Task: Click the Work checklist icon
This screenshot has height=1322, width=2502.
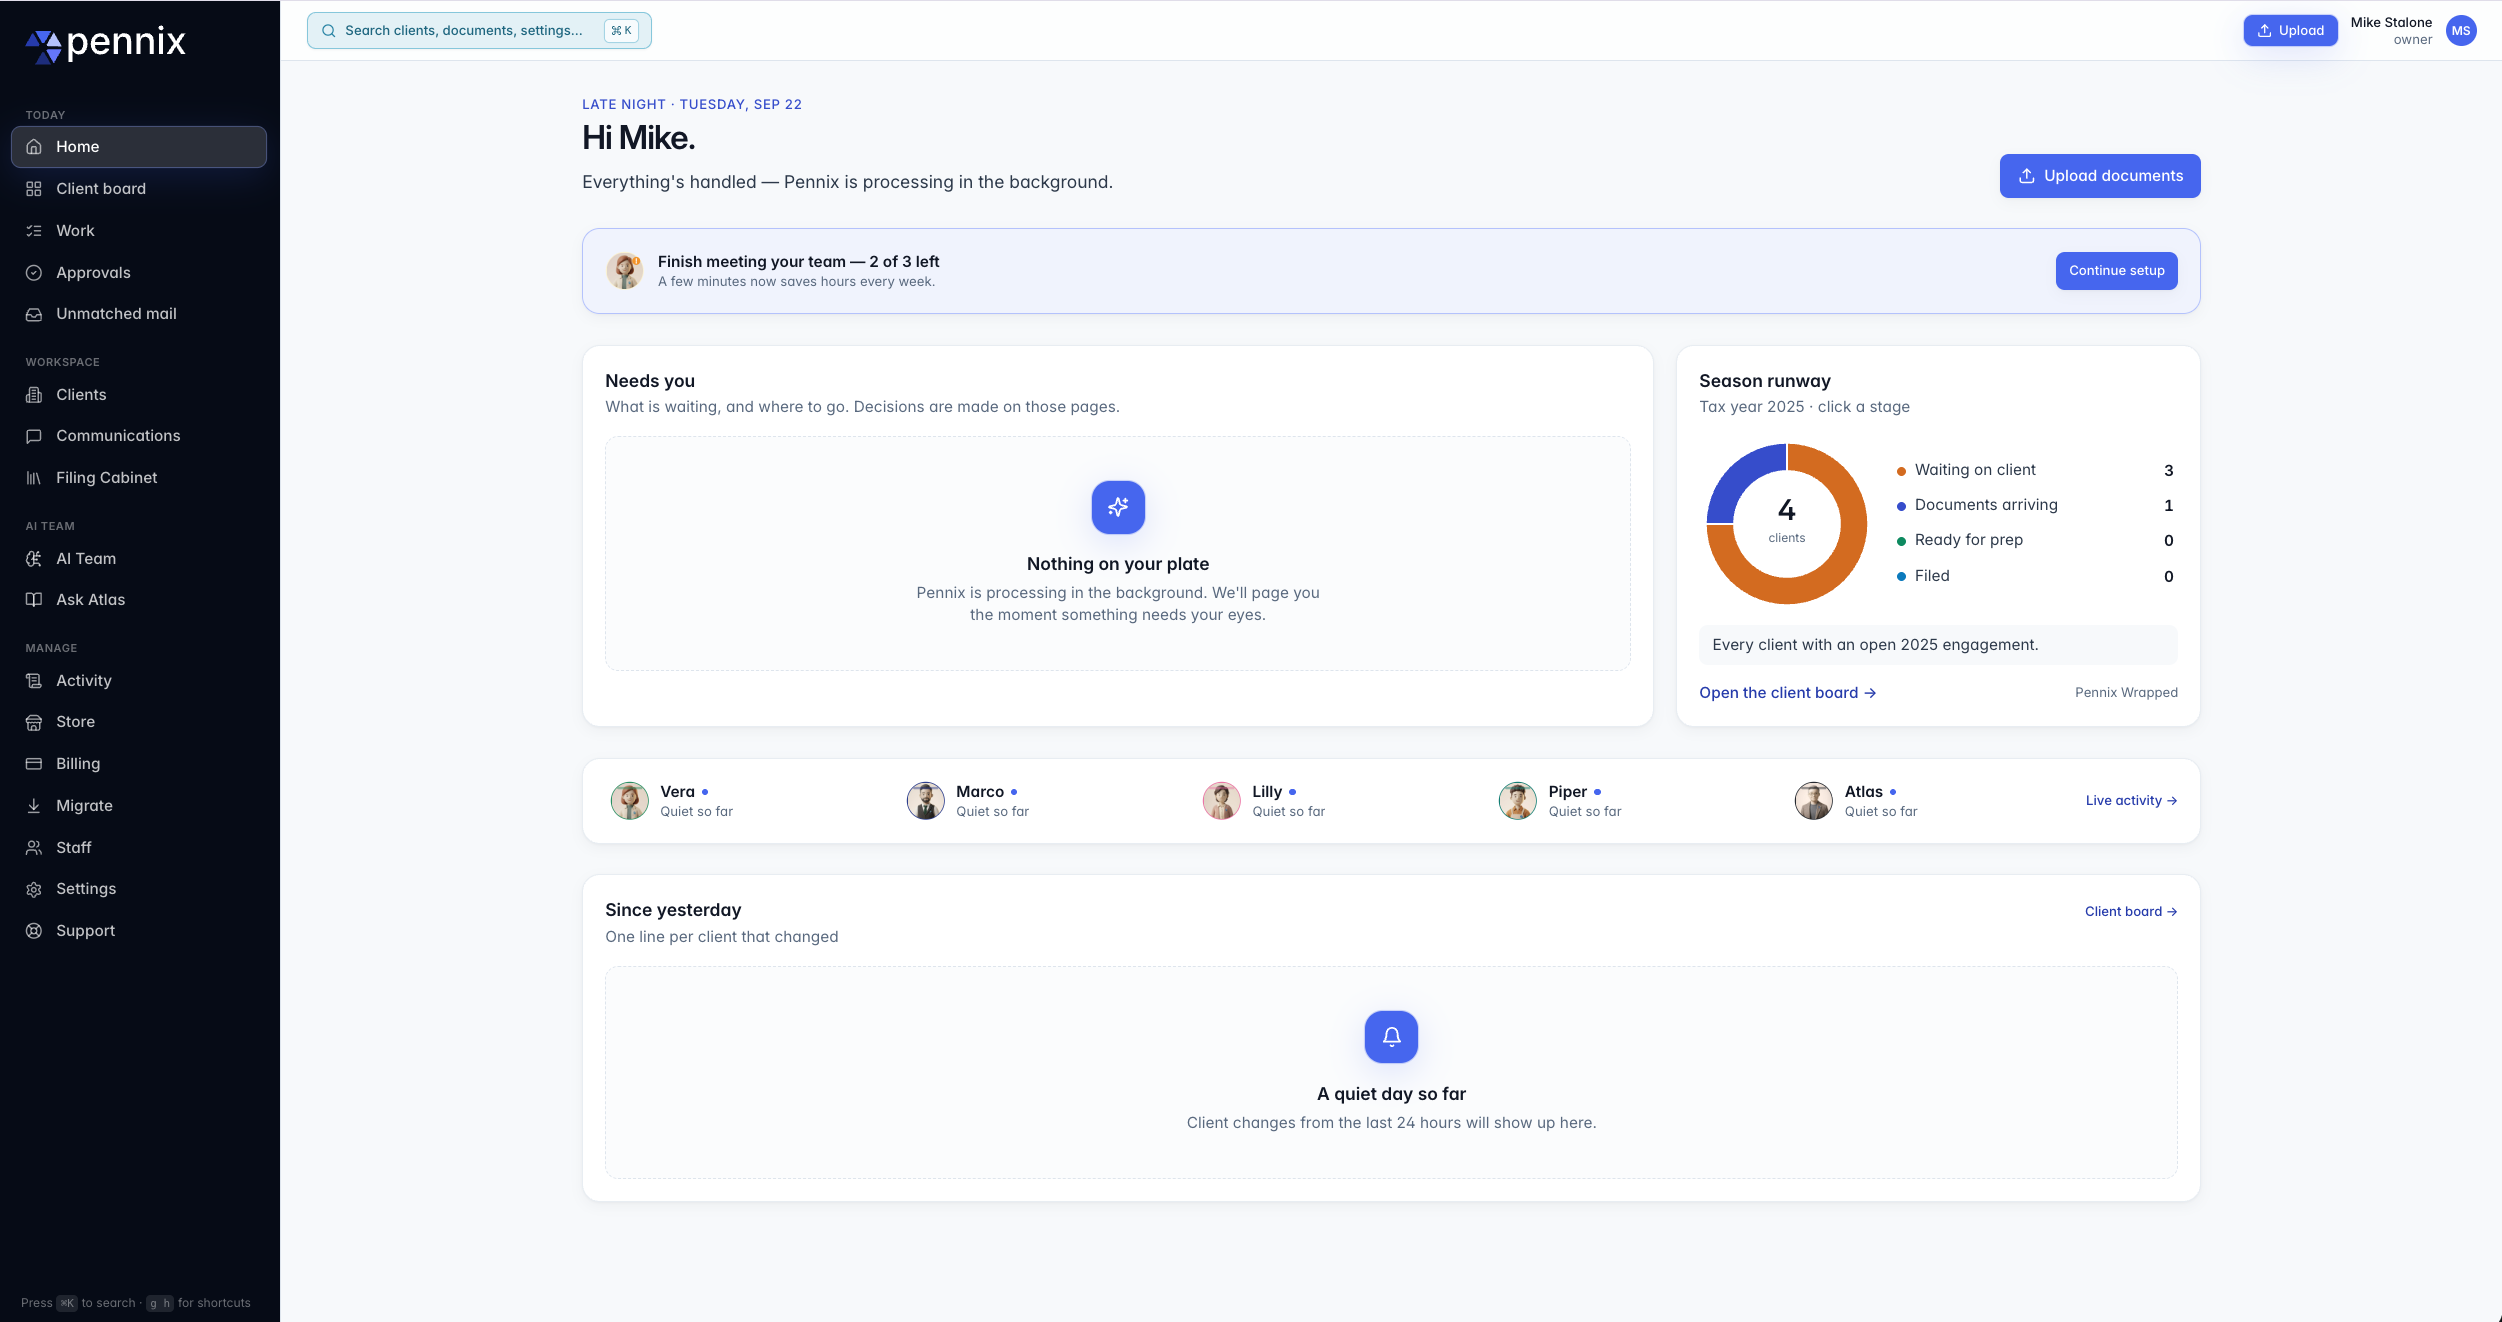Action: coord(34,231)
